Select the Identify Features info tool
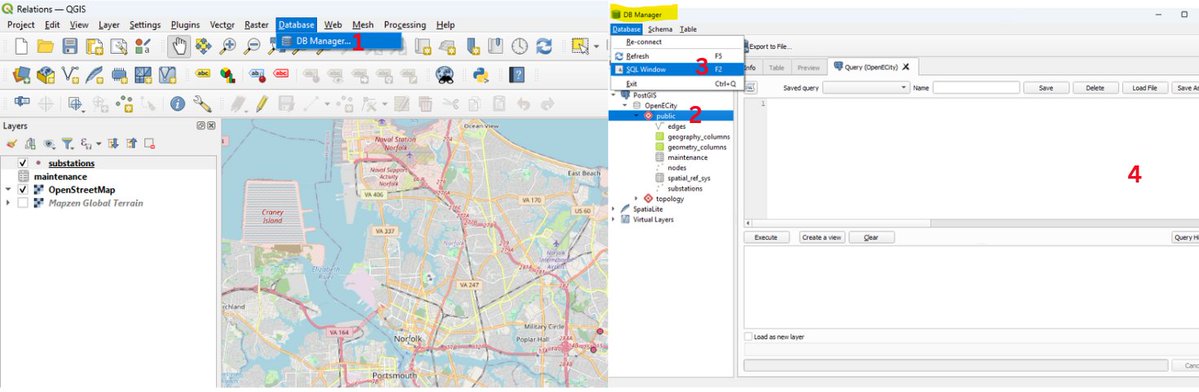 point(177,103)
